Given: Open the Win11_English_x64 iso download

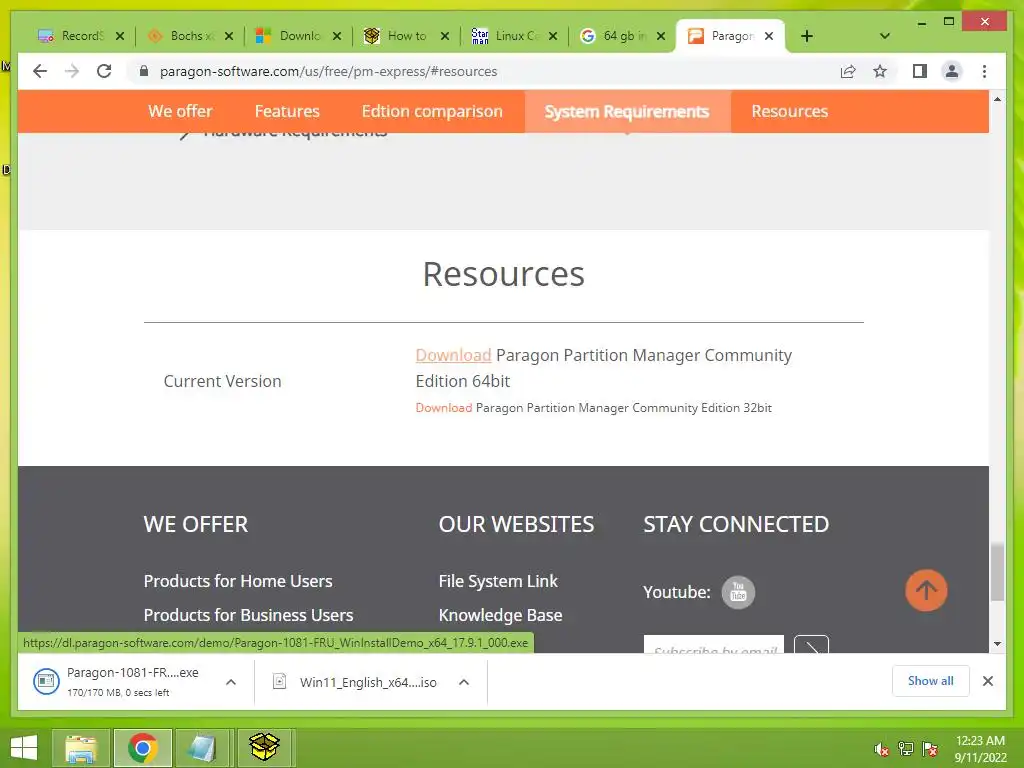Looking at the screenshot, I should pos(356,682).
